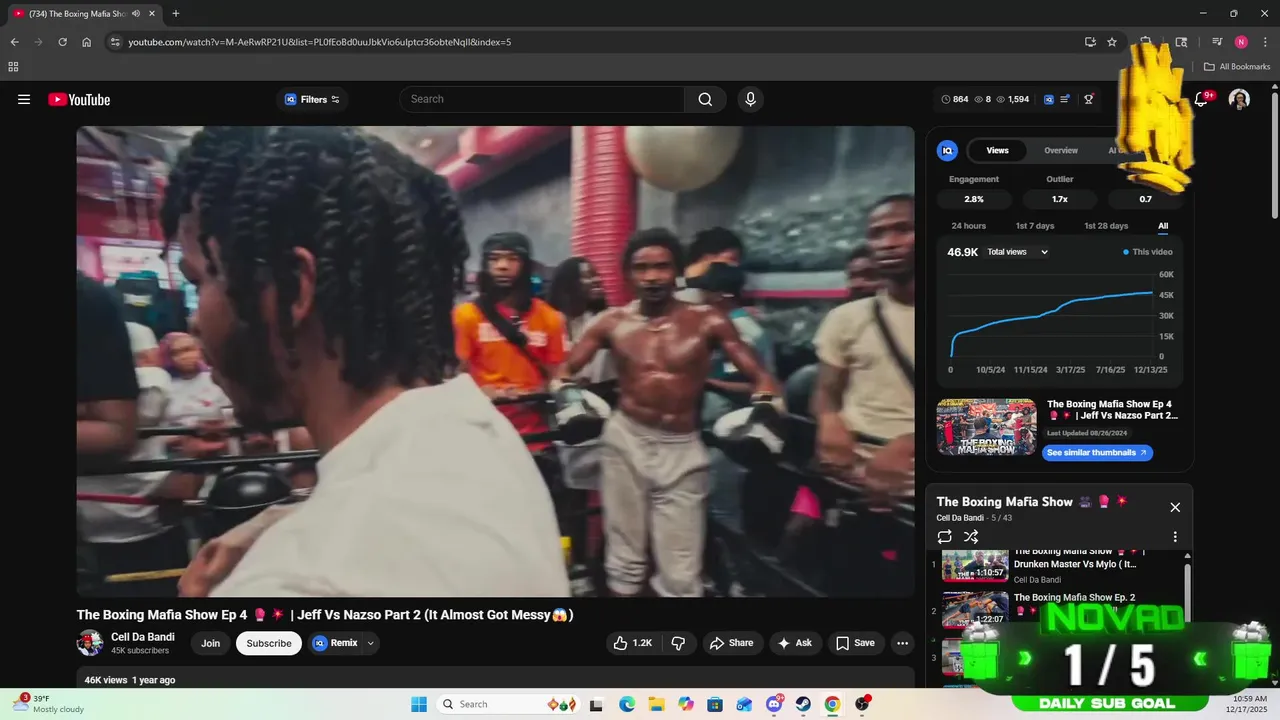Screen dimensions: 1280x720
Task: Open the account avatar menu
Action: click(1239, 99)
